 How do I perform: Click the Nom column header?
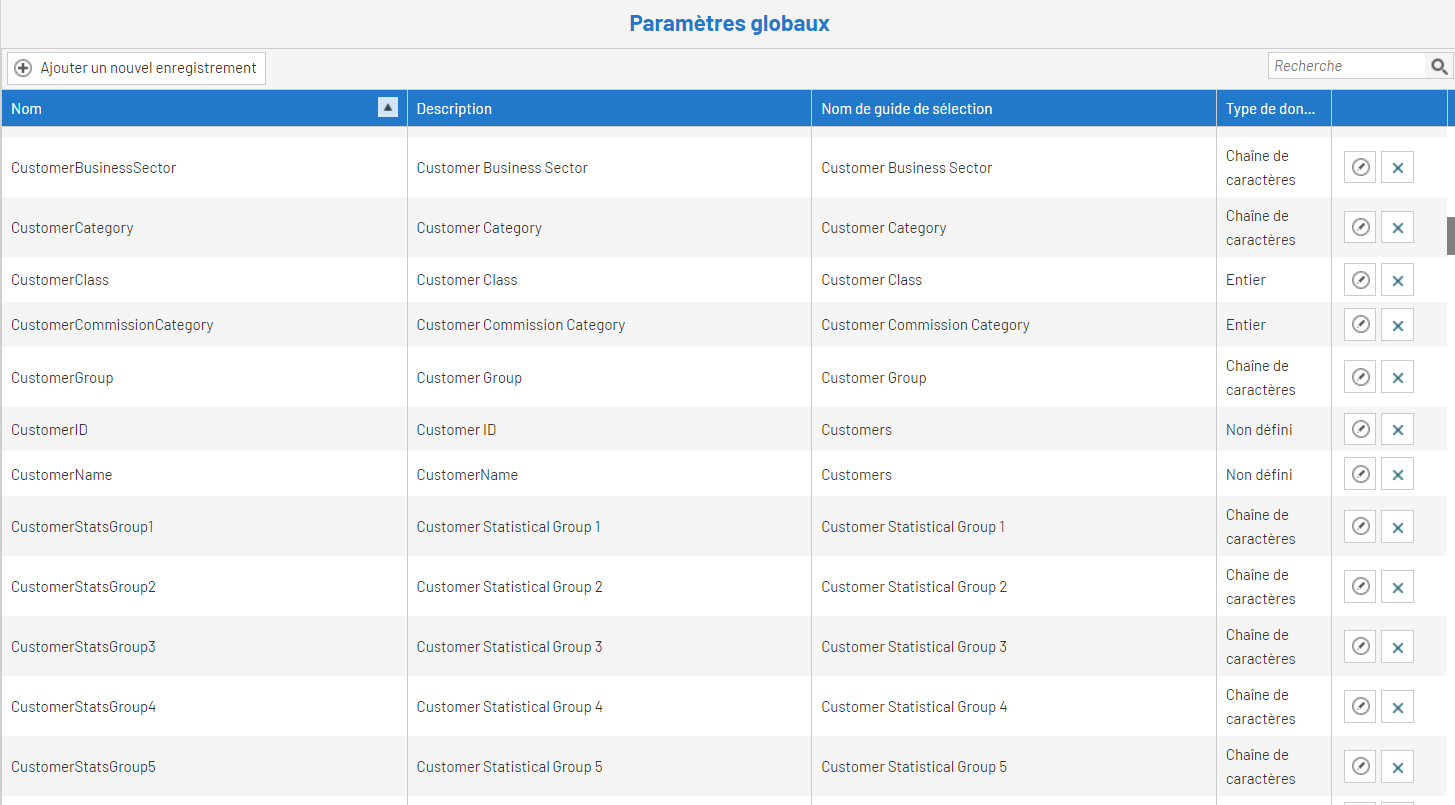pos(27,109)
